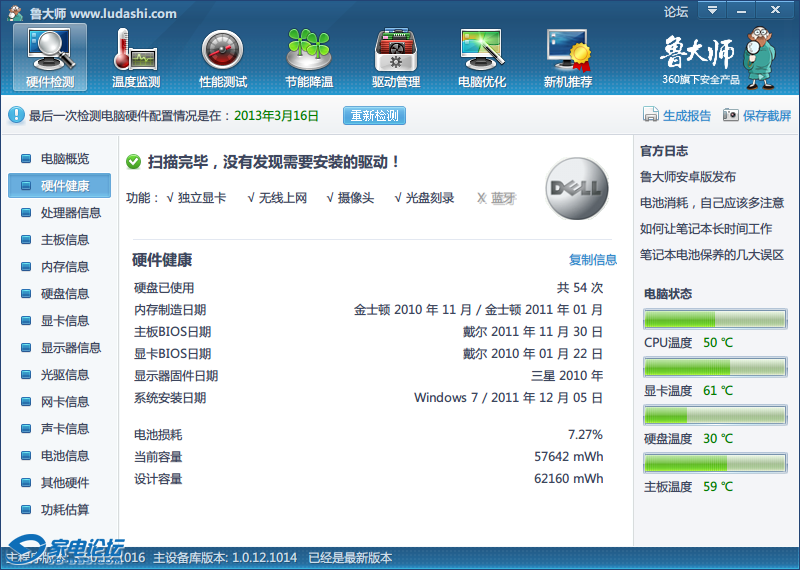Open the 鲁大师安卓版发布 news link
This screenshot has width=800, height=570.
pyautogui.click(x=687, y=177)
